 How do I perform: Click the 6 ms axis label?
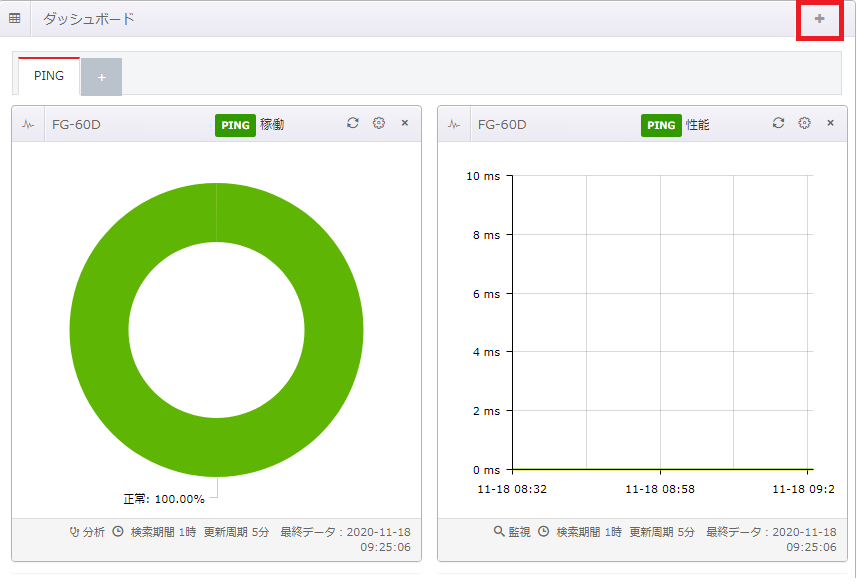pos(486,294)
